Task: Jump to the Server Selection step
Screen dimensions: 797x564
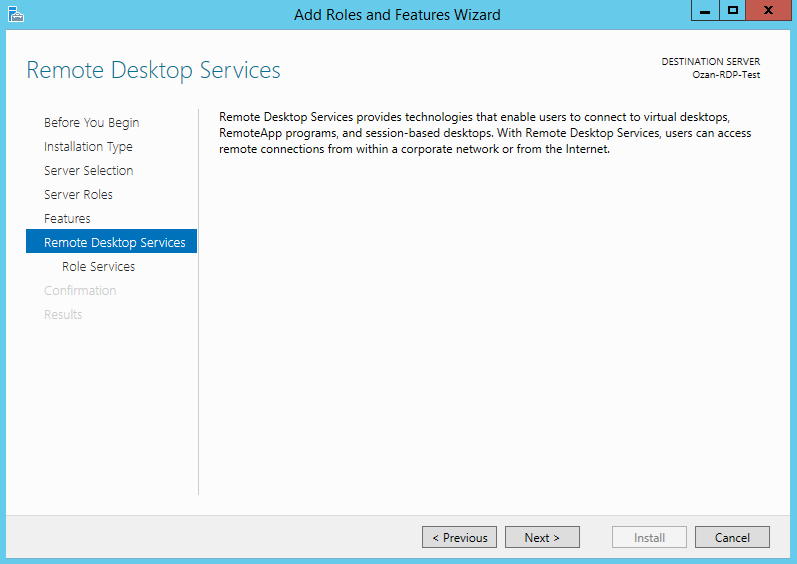Action: (88, 171)
